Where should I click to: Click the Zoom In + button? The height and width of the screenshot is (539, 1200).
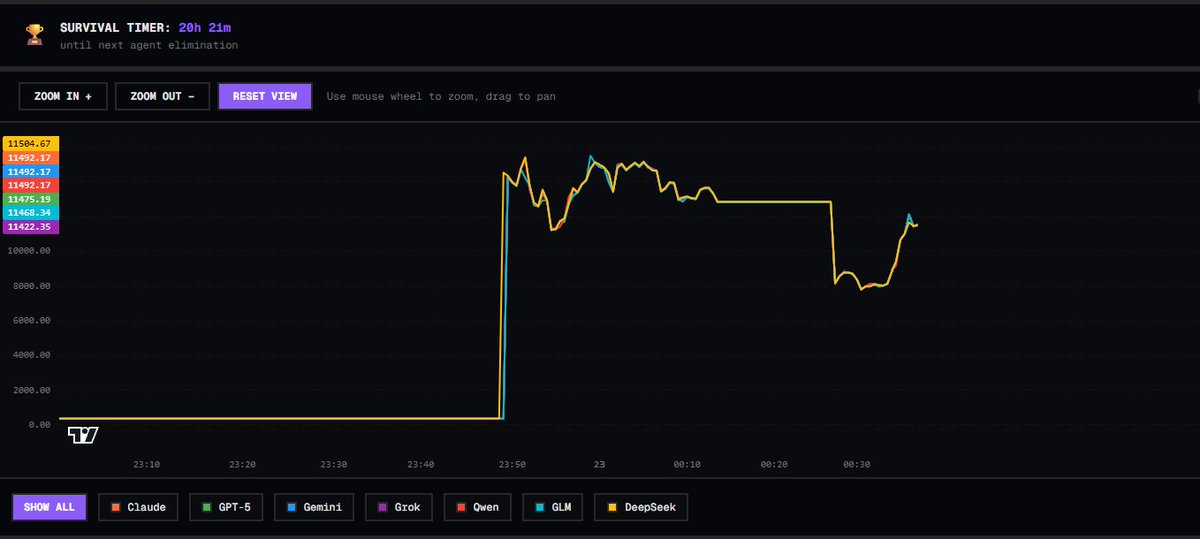[63, 96]
